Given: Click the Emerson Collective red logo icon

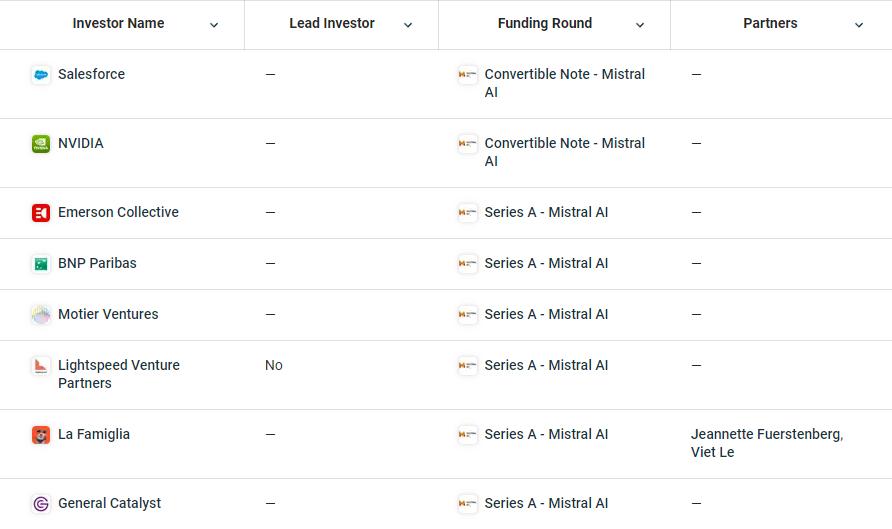Looking at the screenshot, I should click(x=41, y=213).
